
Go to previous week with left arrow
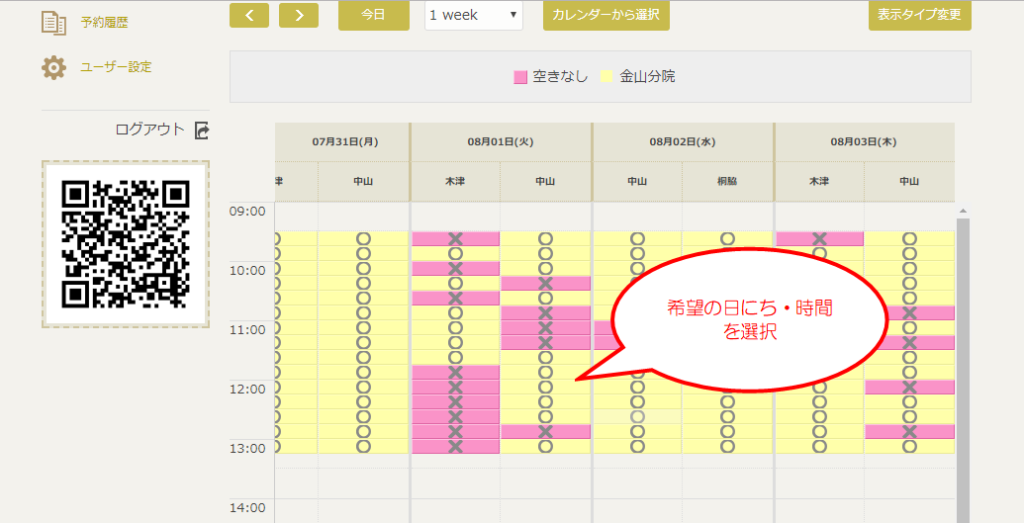click(x=249, y=15)
